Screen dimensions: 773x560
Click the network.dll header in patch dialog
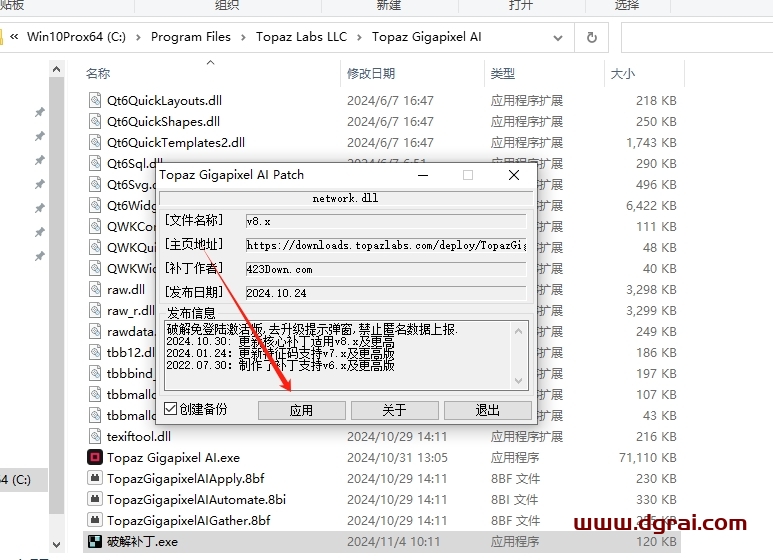(345, 198)
